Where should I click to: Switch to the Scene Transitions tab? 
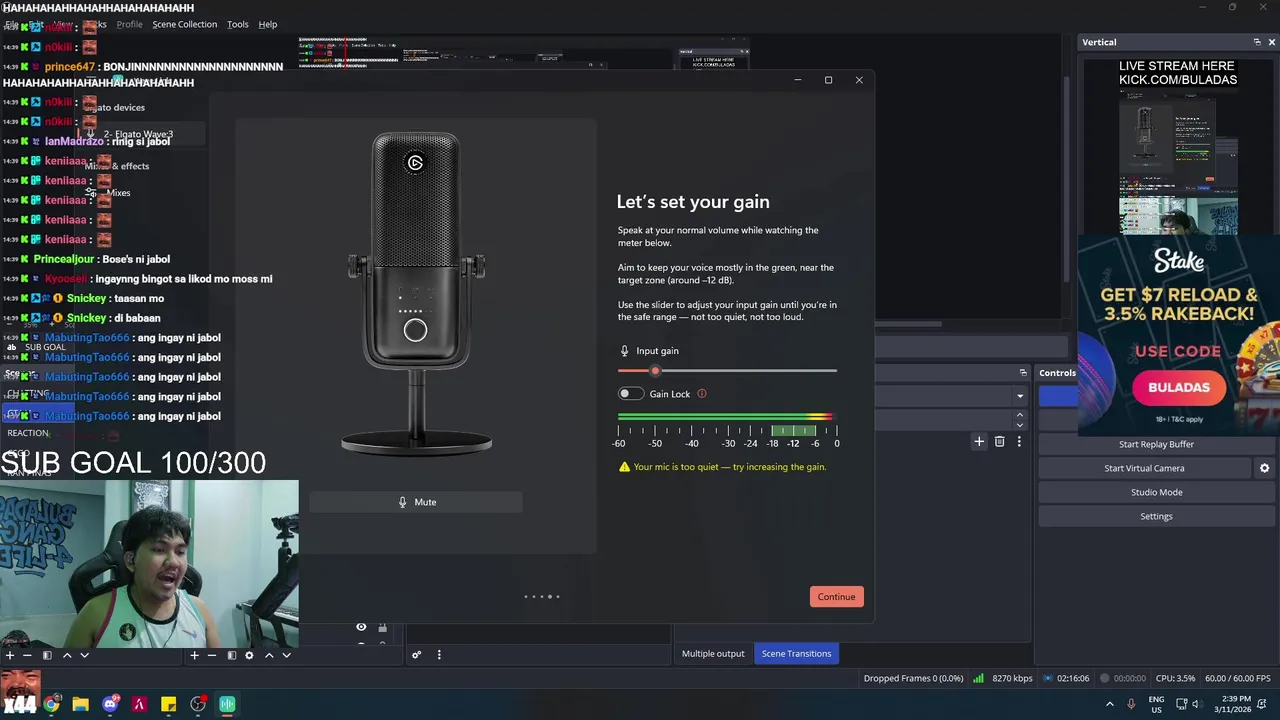point(796,654)
